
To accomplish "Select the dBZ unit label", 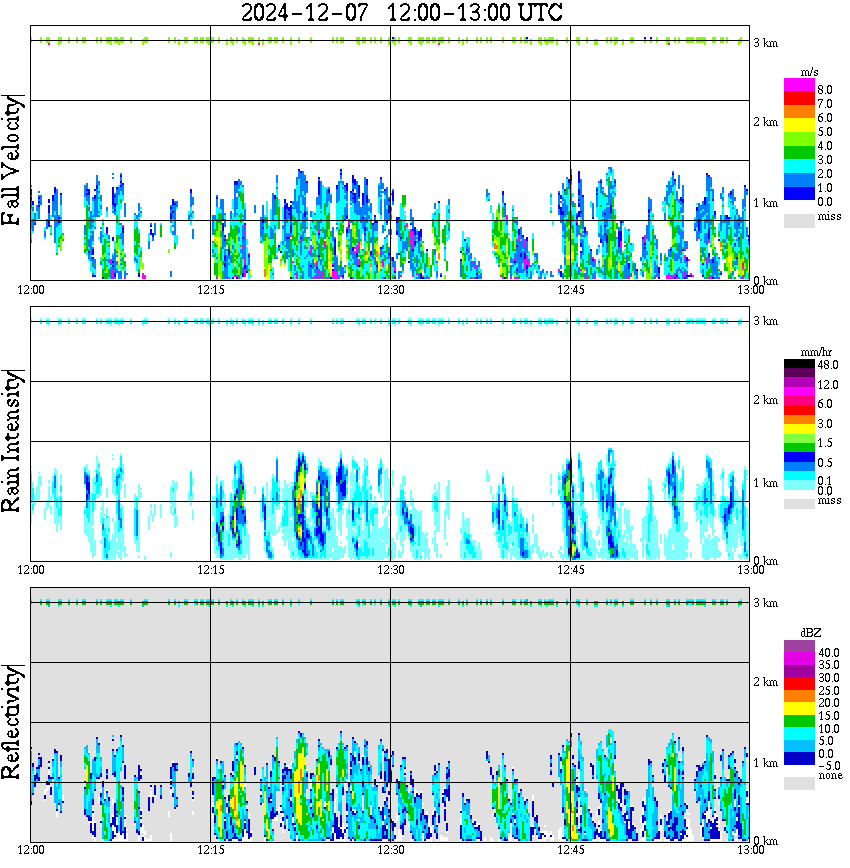I will point(810,632).
